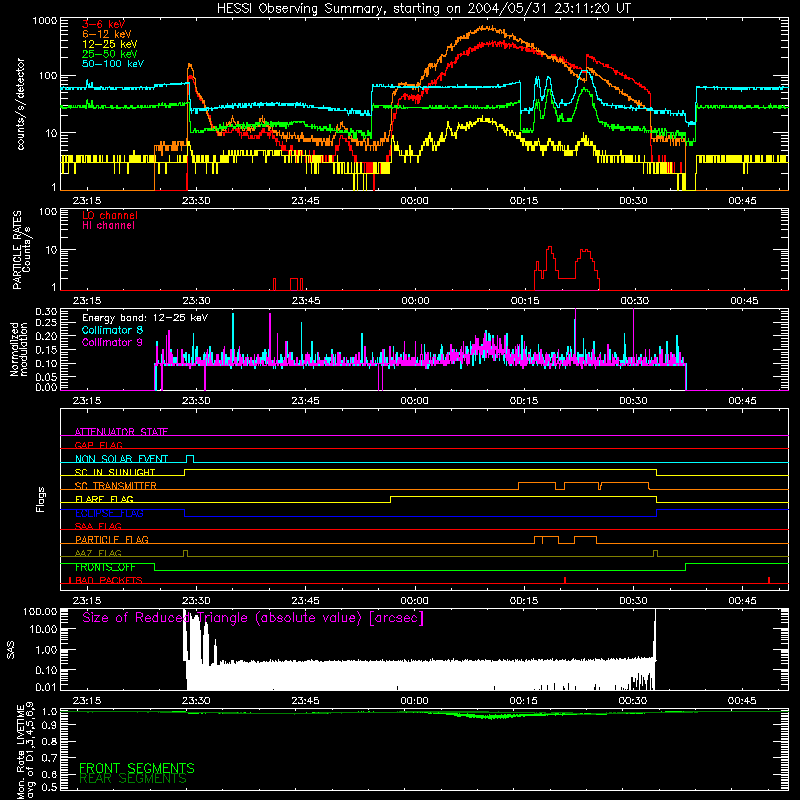Select the 'Collimator 8' legend entry
This screenshot has height=800, width=800.
pyautogui.click(x=112, y=330)
